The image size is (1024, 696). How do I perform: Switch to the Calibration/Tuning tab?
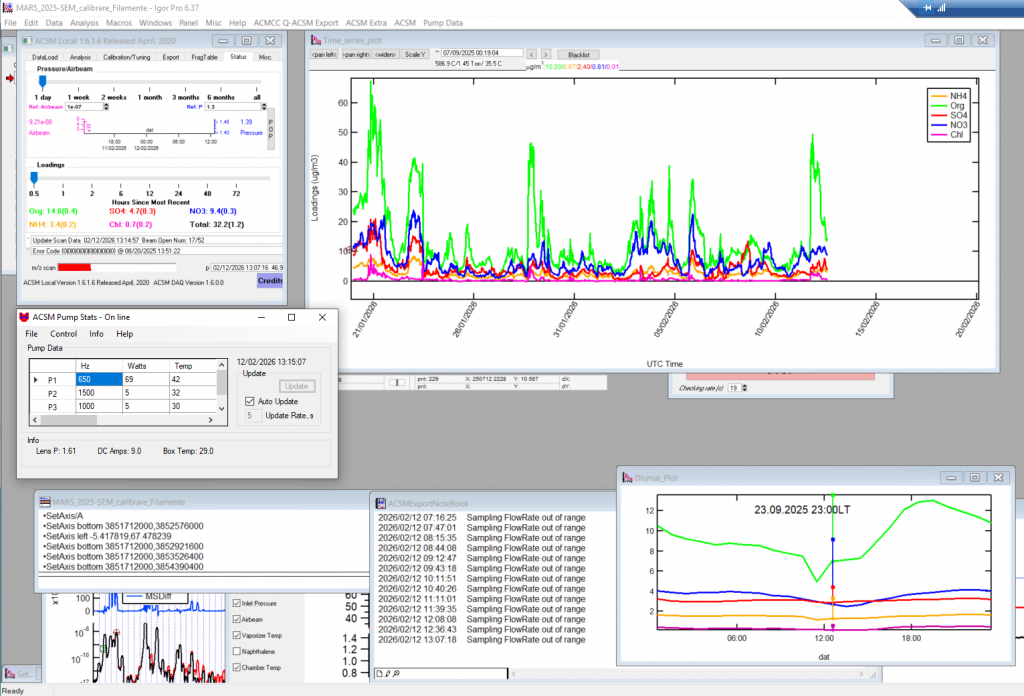point(127,58)
